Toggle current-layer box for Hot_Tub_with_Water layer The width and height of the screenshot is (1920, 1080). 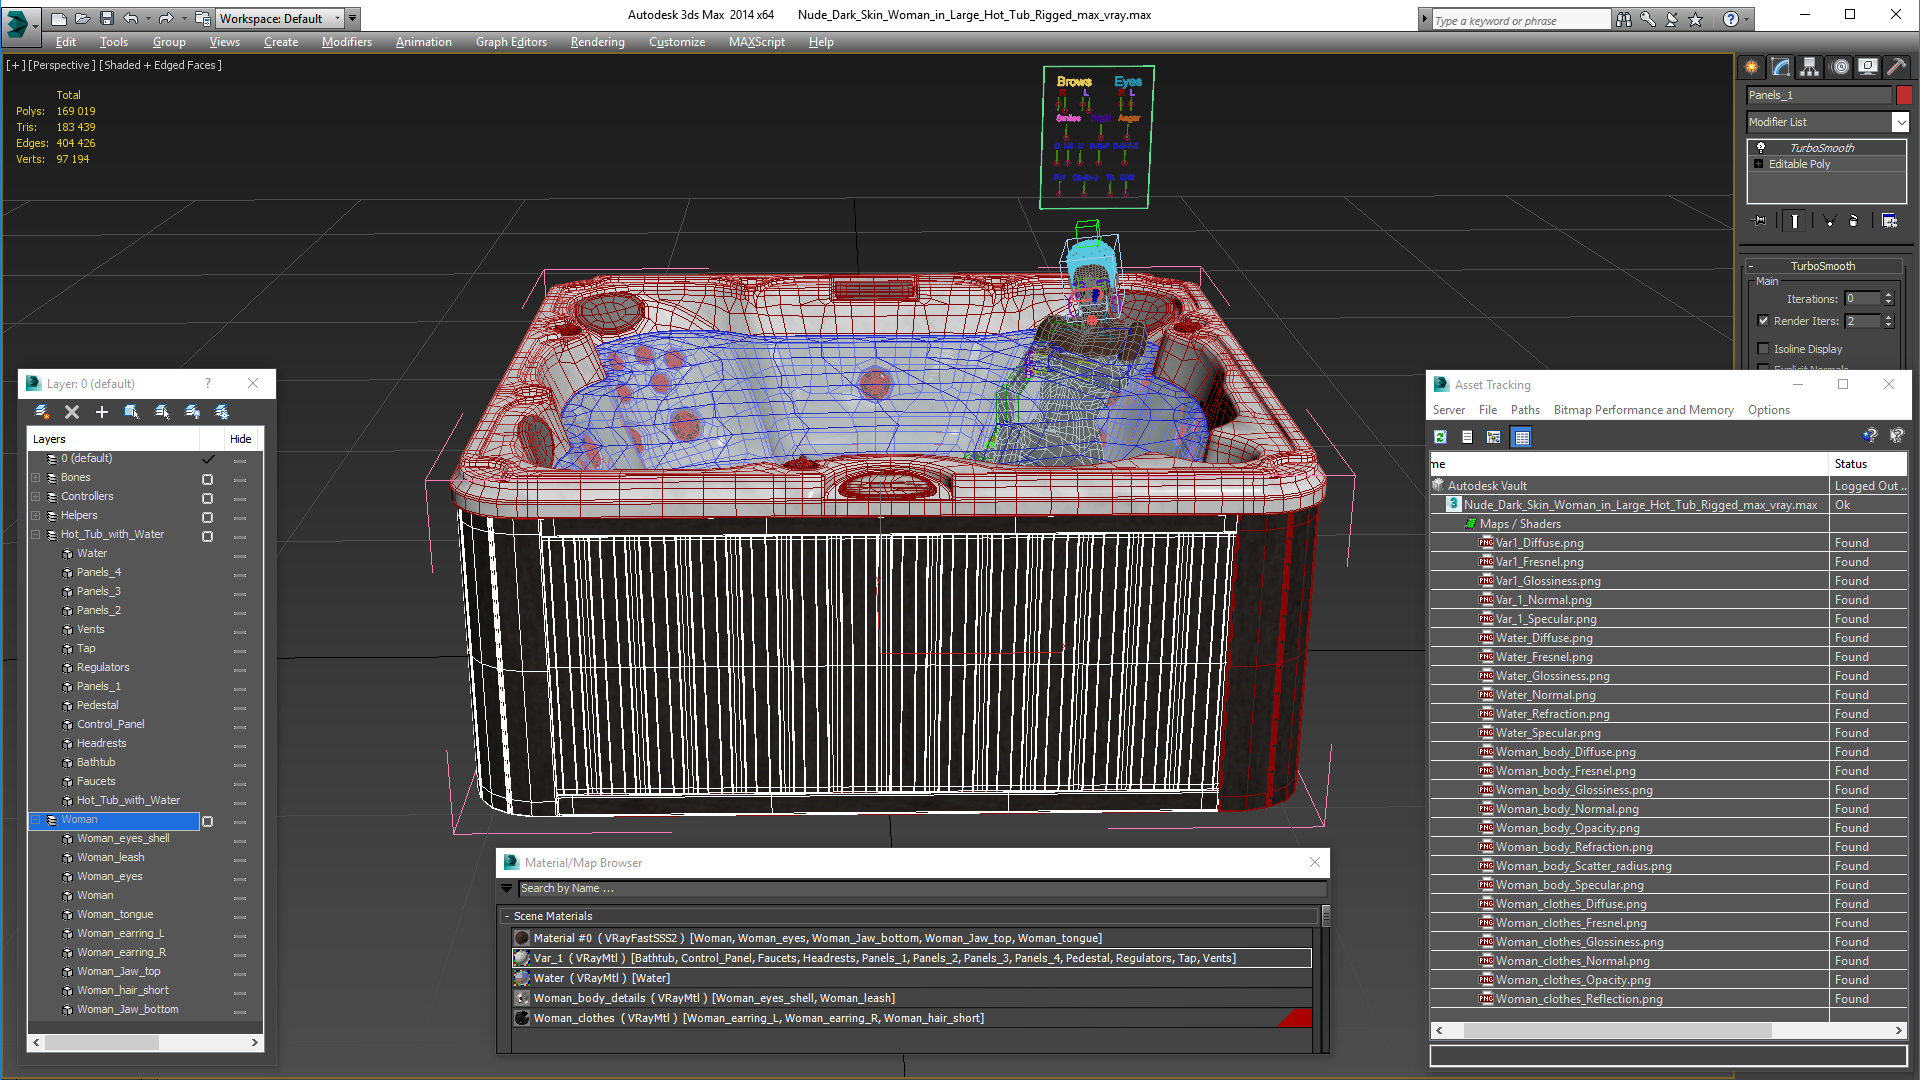208,536
